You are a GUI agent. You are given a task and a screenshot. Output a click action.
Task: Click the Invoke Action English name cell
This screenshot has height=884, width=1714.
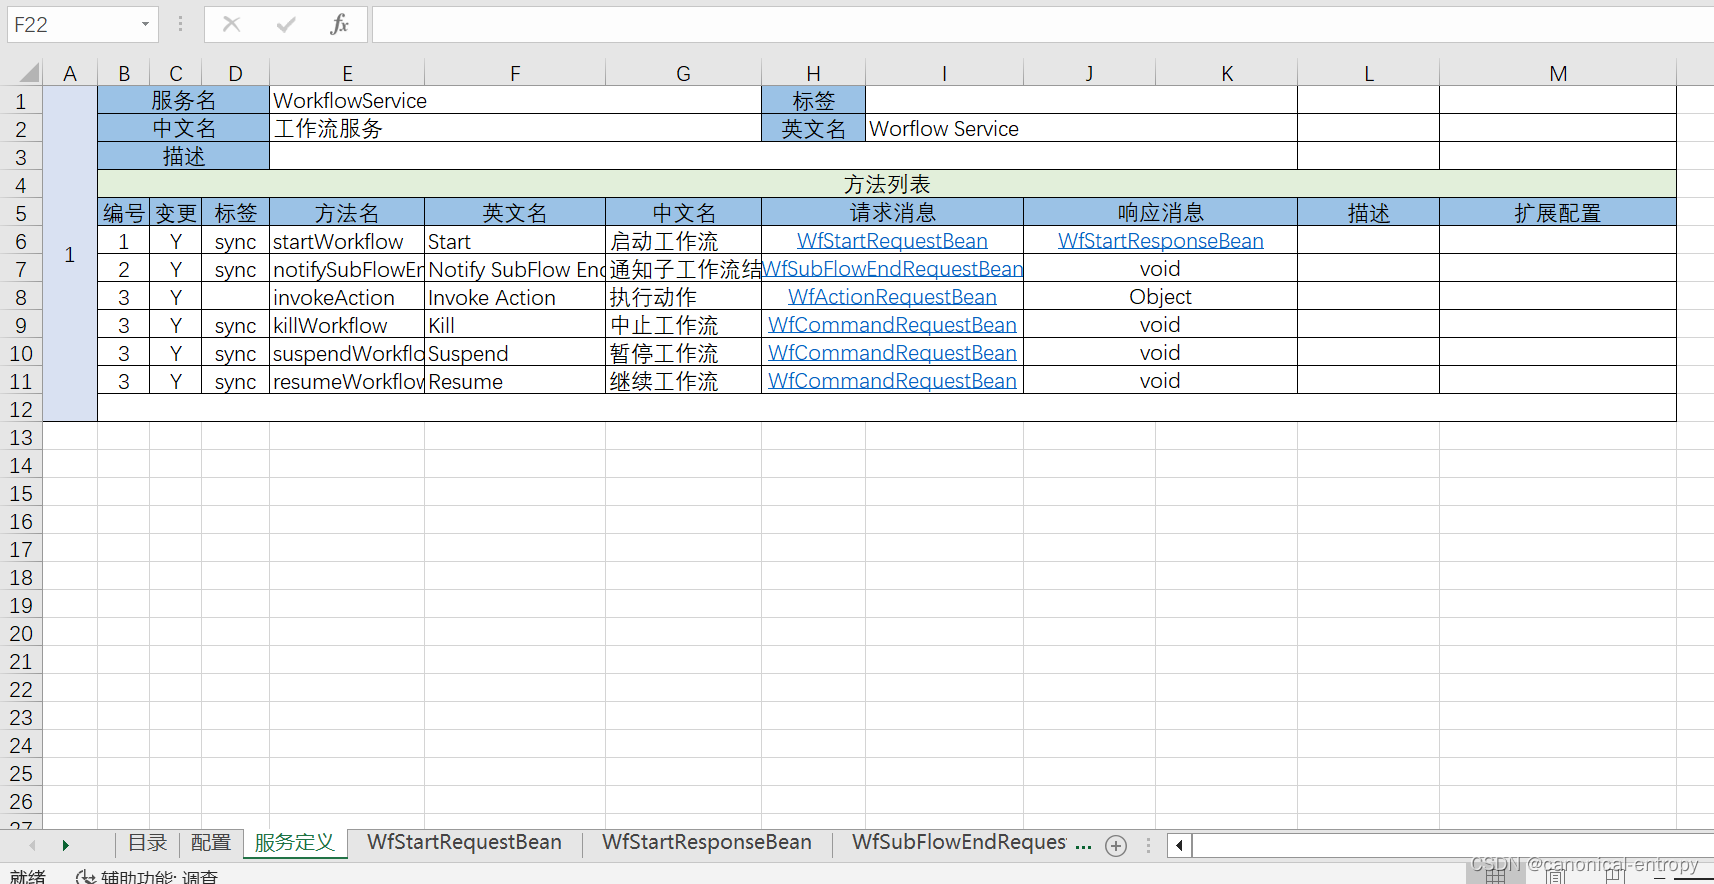[515, 297]
